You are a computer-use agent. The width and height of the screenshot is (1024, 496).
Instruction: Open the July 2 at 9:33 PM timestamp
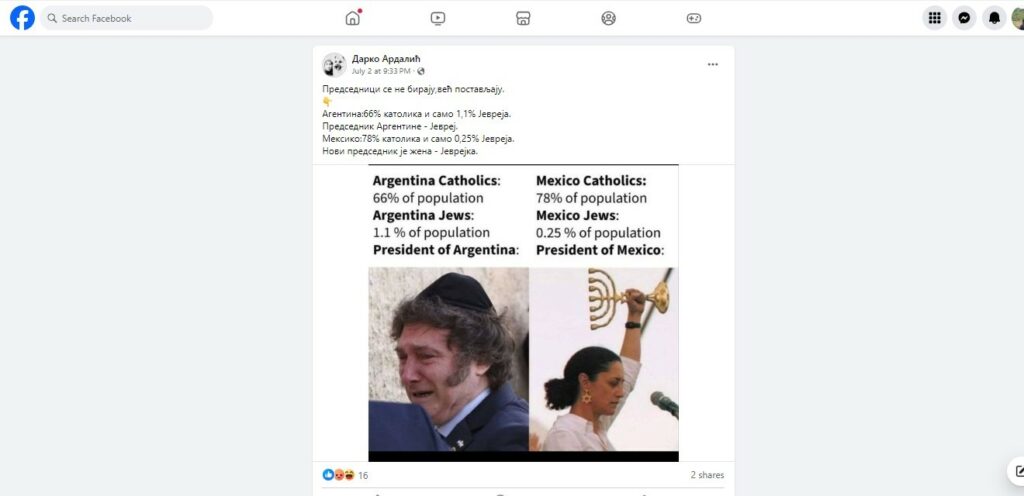pyautogui.click(x=382, y=71)
